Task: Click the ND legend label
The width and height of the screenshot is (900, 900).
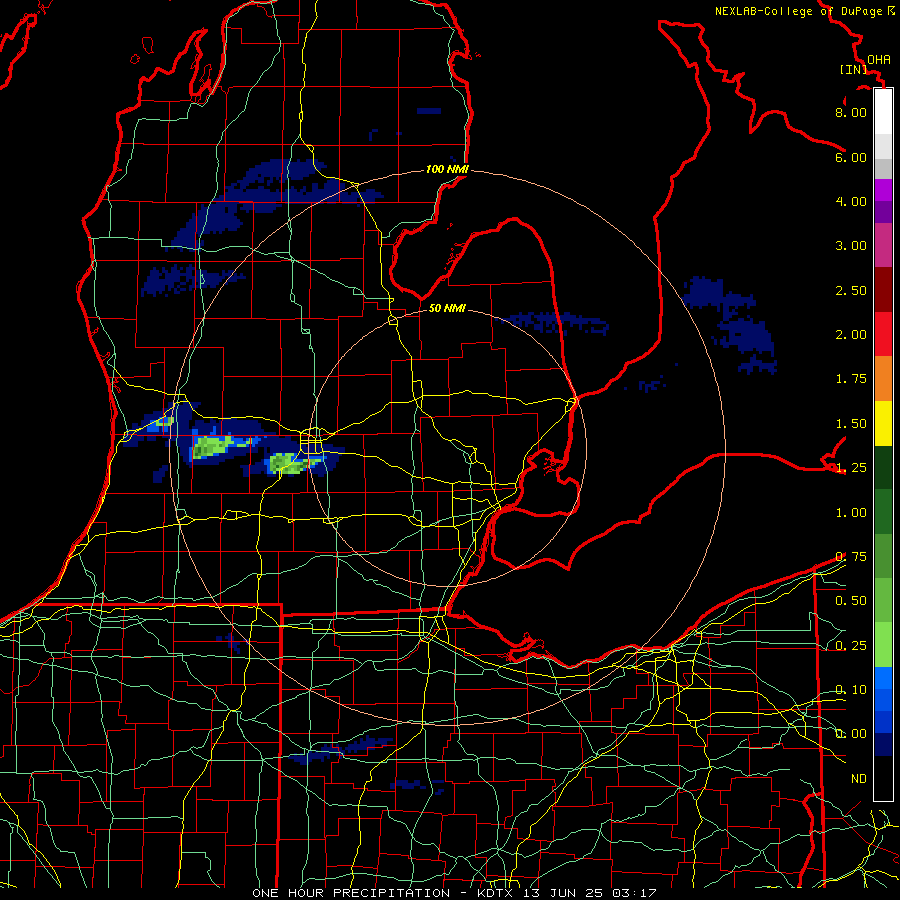Action: tap(859, 779)
